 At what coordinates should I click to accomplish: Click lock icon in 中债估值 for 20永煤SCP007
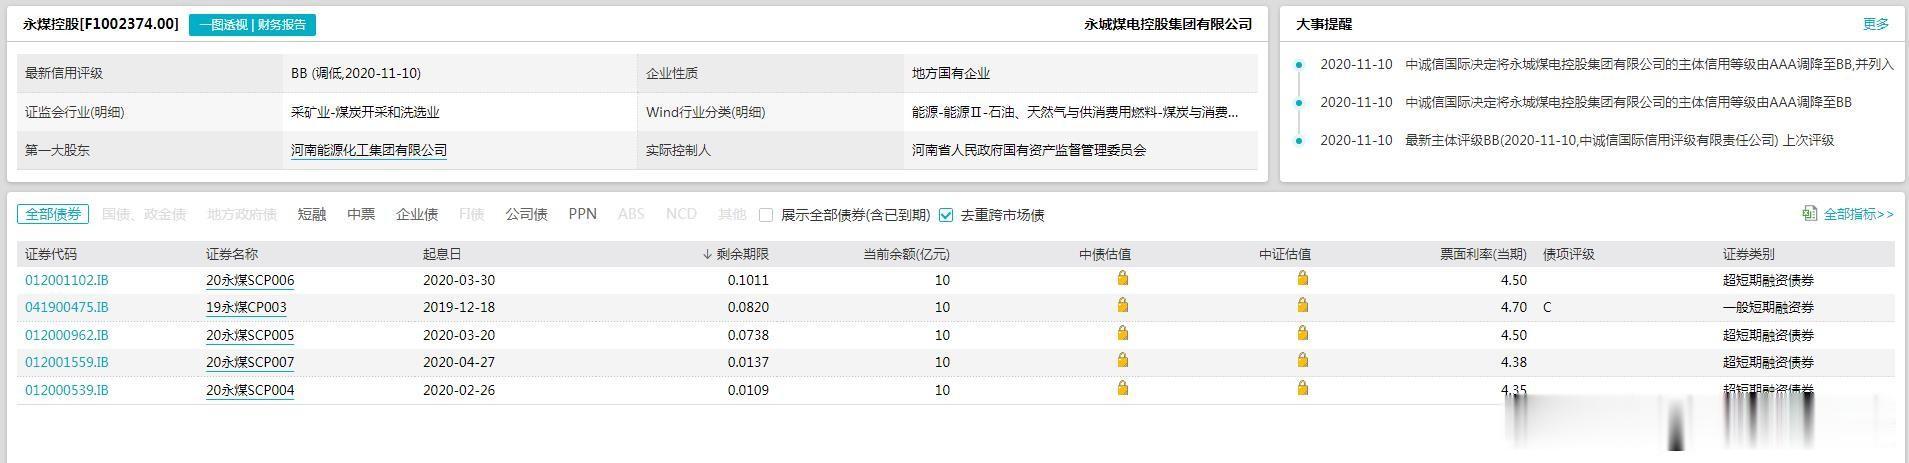pyautogui.click(x=1122, y=360)
